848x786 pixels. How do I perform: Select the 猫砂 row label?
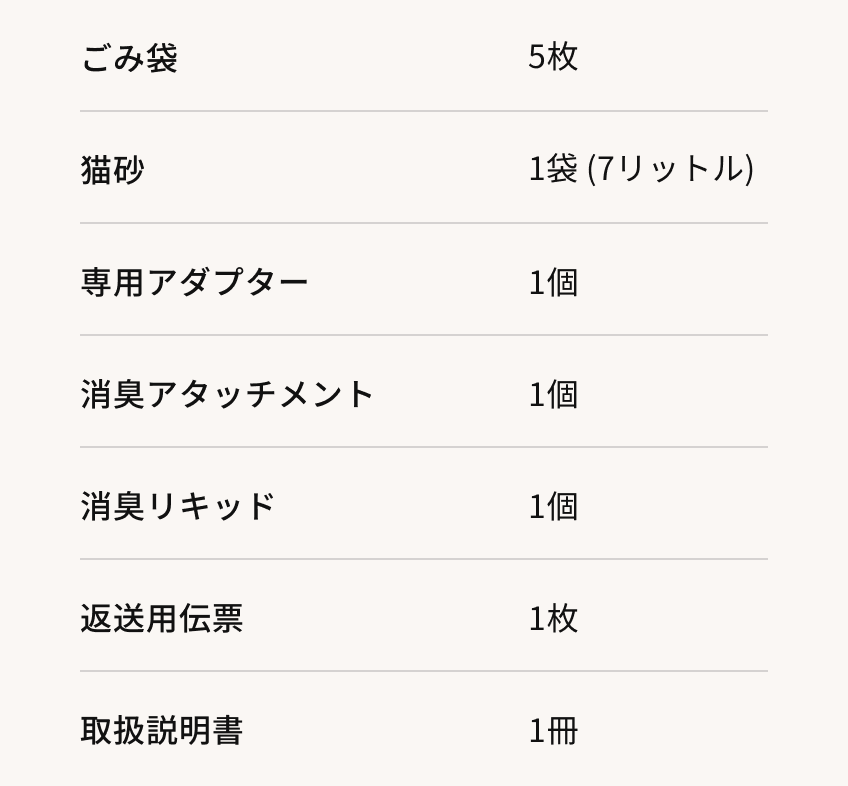(x=112, y=170)
